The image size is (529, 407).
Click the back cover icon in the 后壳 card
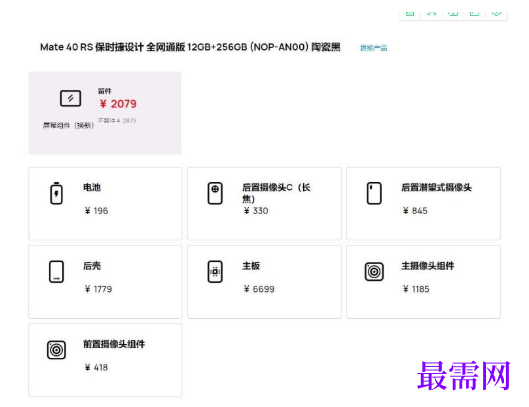pyautogui.click(x=56, y=272)
